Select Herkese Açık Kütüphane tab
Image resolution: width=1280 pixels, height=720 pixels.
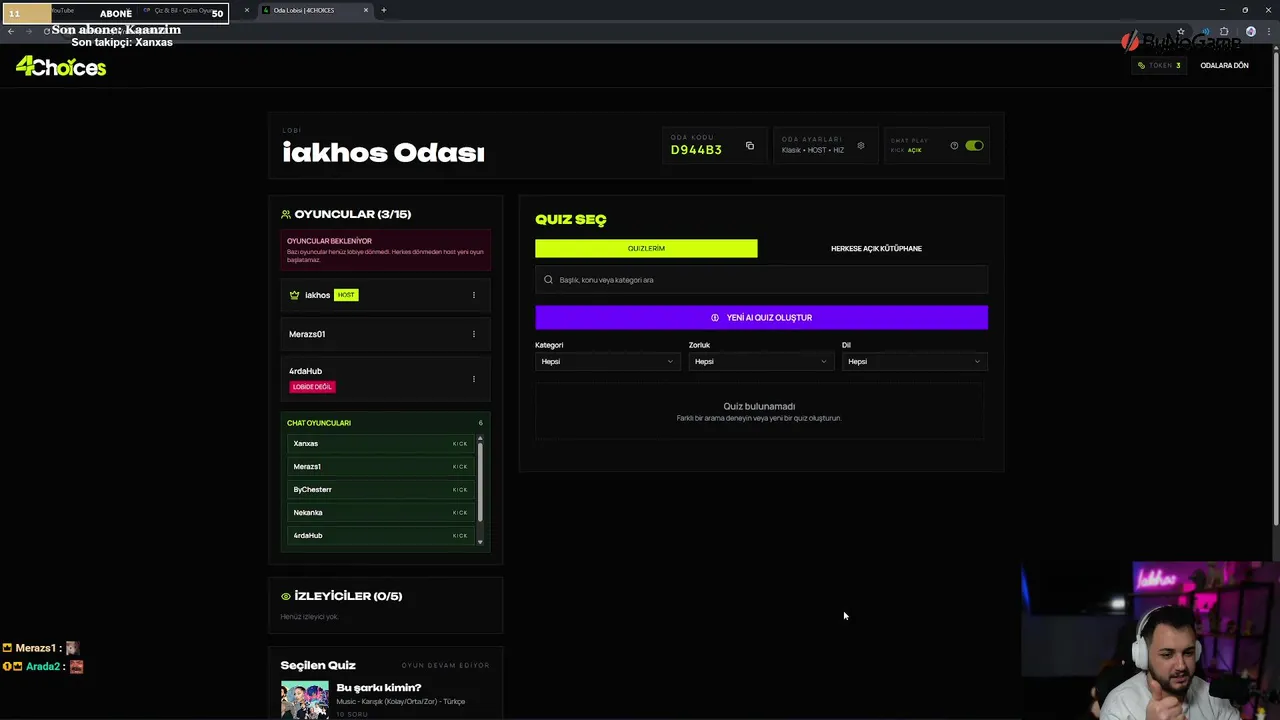876,248
